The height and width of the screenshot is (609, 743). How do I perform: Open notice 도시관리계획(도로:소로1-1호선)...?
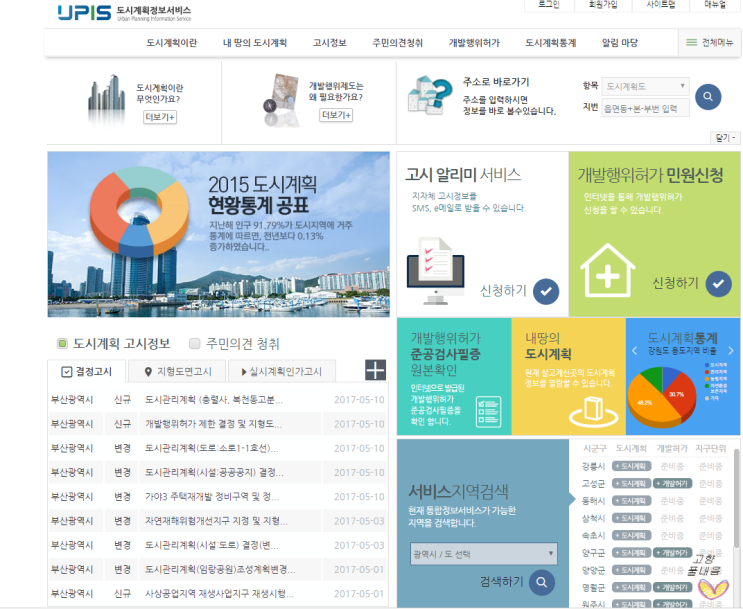tap(211, 448)
